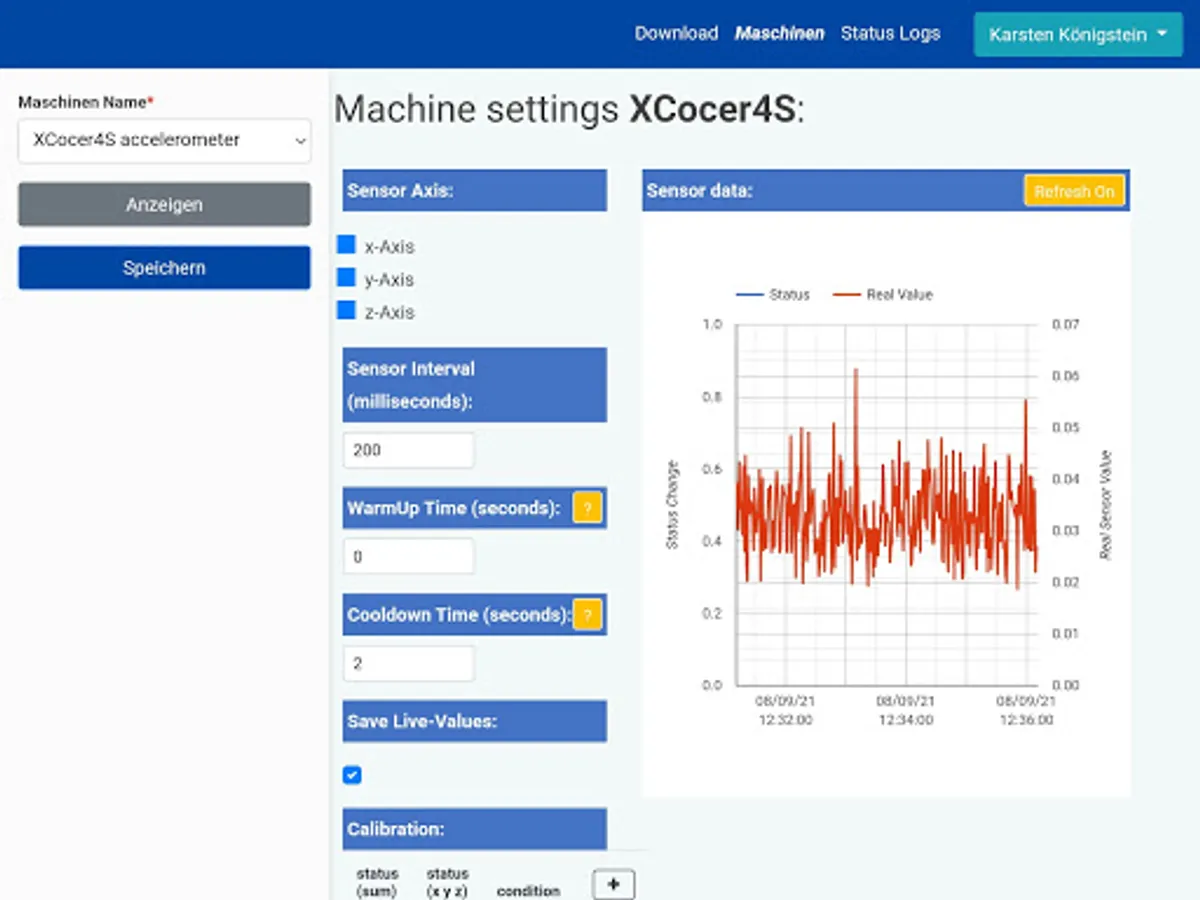1200x900 pixels.
Task: Click the WarmUp Time help question-mark icon
Action: (587, 508)
